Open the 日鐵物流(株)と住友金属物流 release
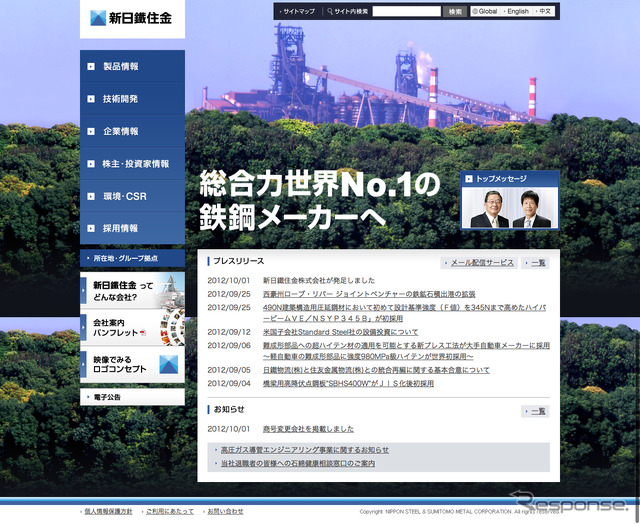Image resolution: width=640 pixels, height=524 pixels. 376,370
